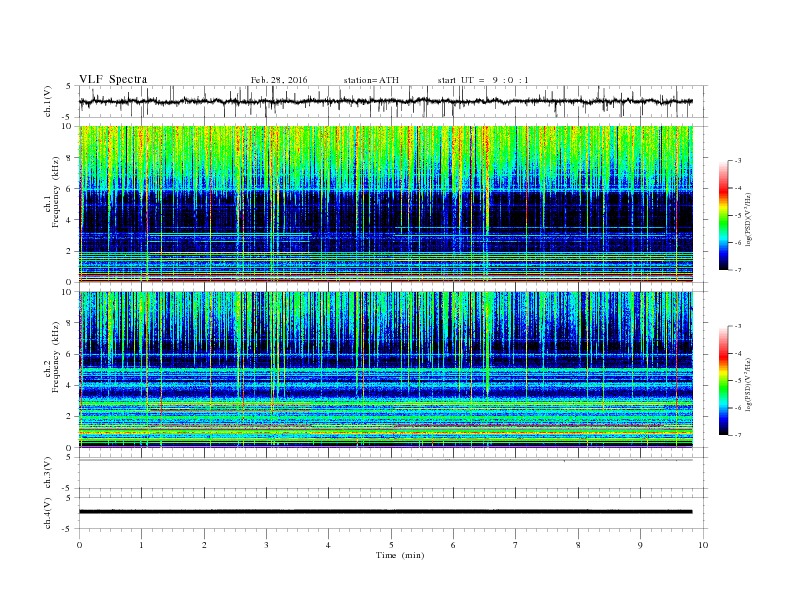
Task: Click time axis tick label "0"
Action: (x=79, y=545)
